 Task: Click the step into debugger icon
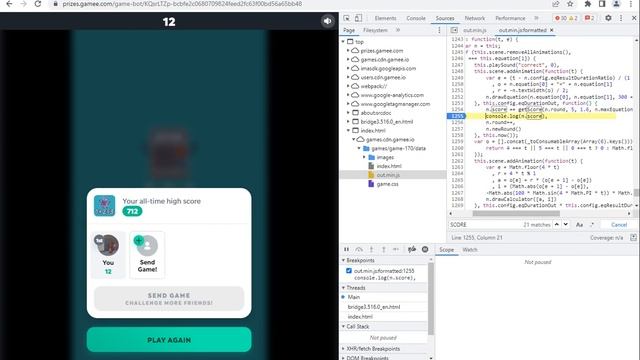point(371,249)
